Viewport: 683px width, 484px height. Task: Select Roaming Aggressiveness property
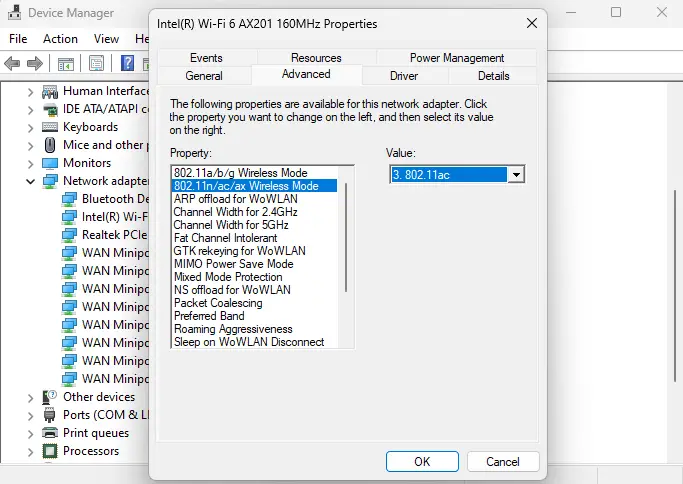pos(254,329)
